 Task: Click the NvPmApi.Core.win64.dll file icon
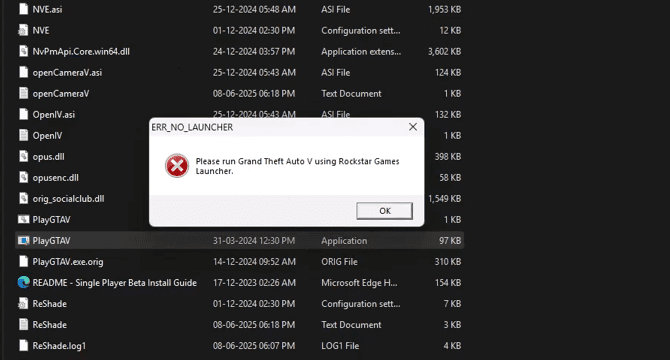[x=24, y=51]
